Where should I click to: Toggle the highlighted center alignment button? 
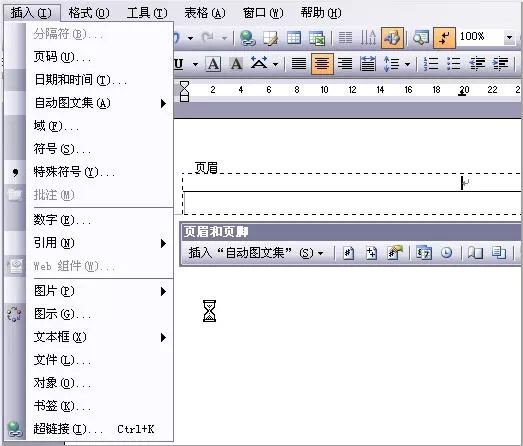(x=322, y=63)
